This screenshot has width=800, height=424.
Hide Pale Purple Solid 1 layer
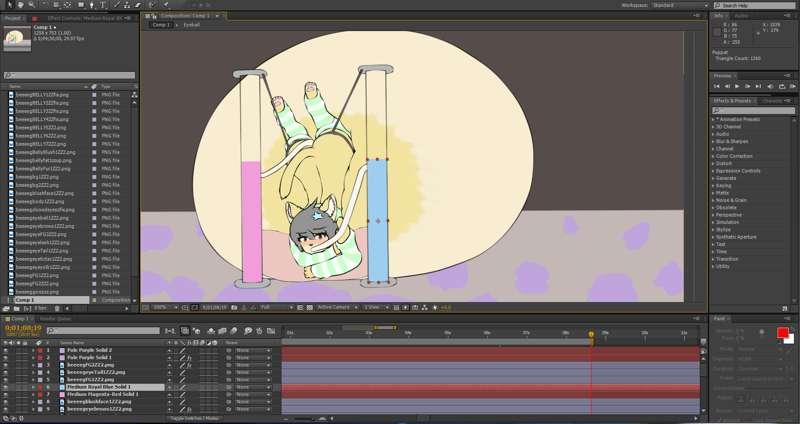(x=6, y=358)
